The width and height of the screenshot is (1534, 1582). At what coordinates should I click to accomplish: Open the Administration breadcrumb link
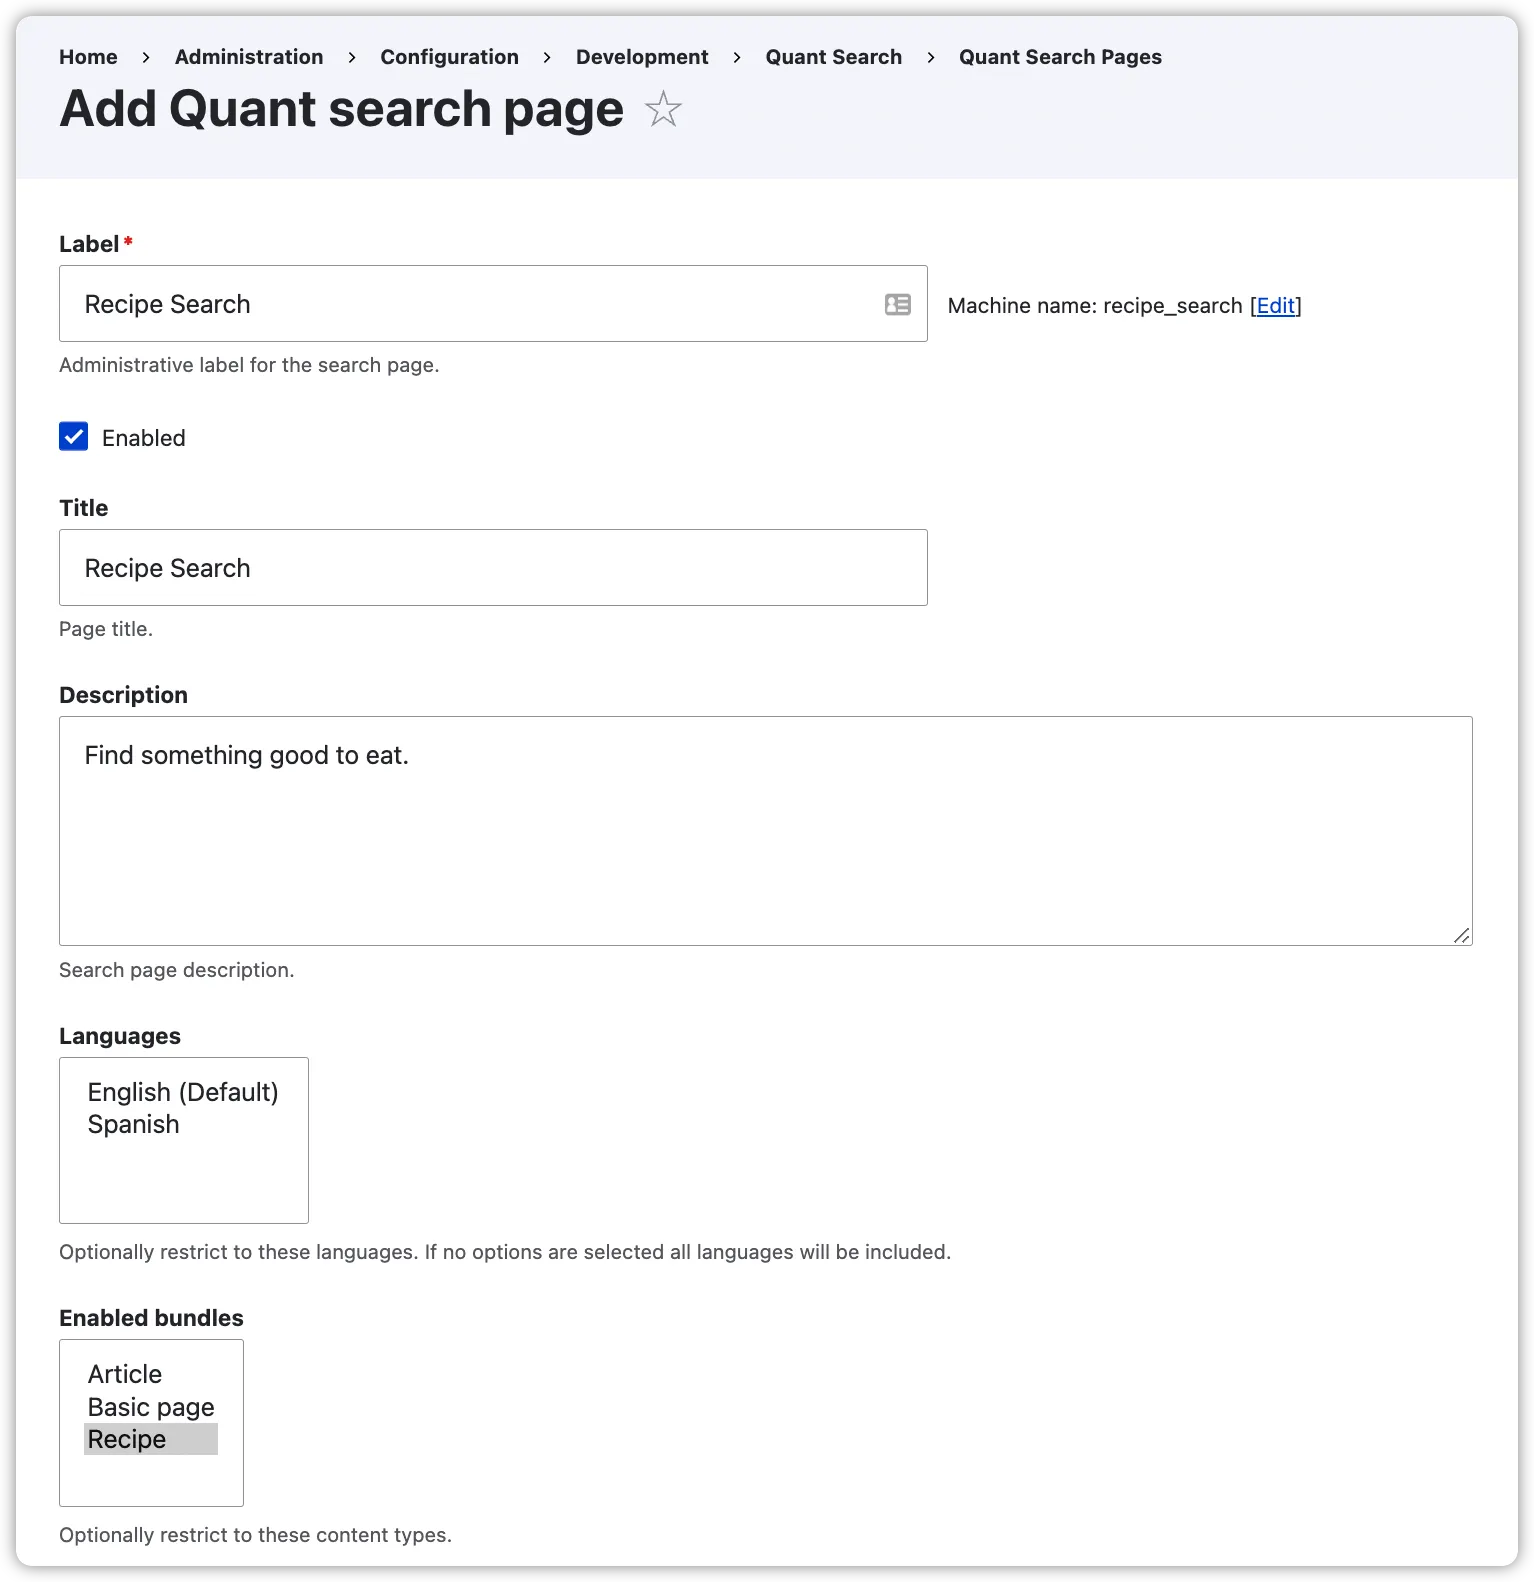(x=248, y=57)
